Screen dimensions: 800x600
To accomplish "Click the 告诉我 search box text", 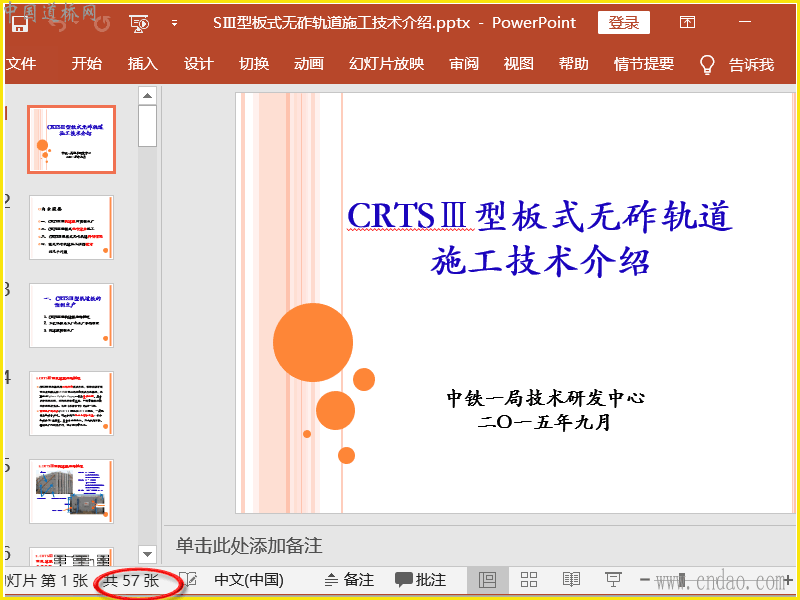I will coord(752,65).
